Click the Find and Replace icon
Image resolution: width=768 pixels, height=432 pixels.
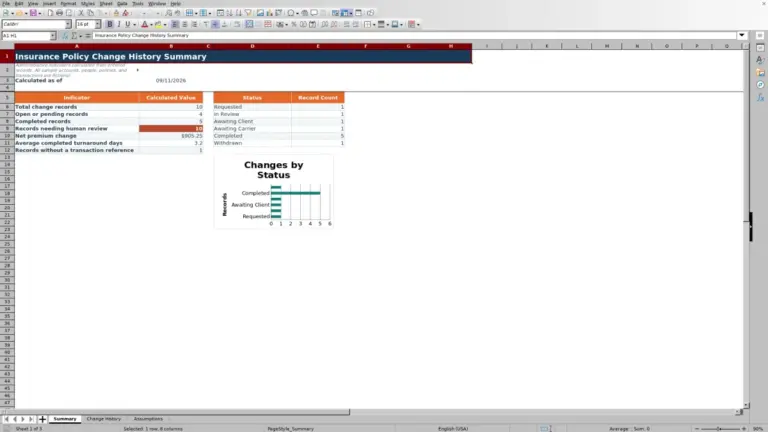pos(168,13)
